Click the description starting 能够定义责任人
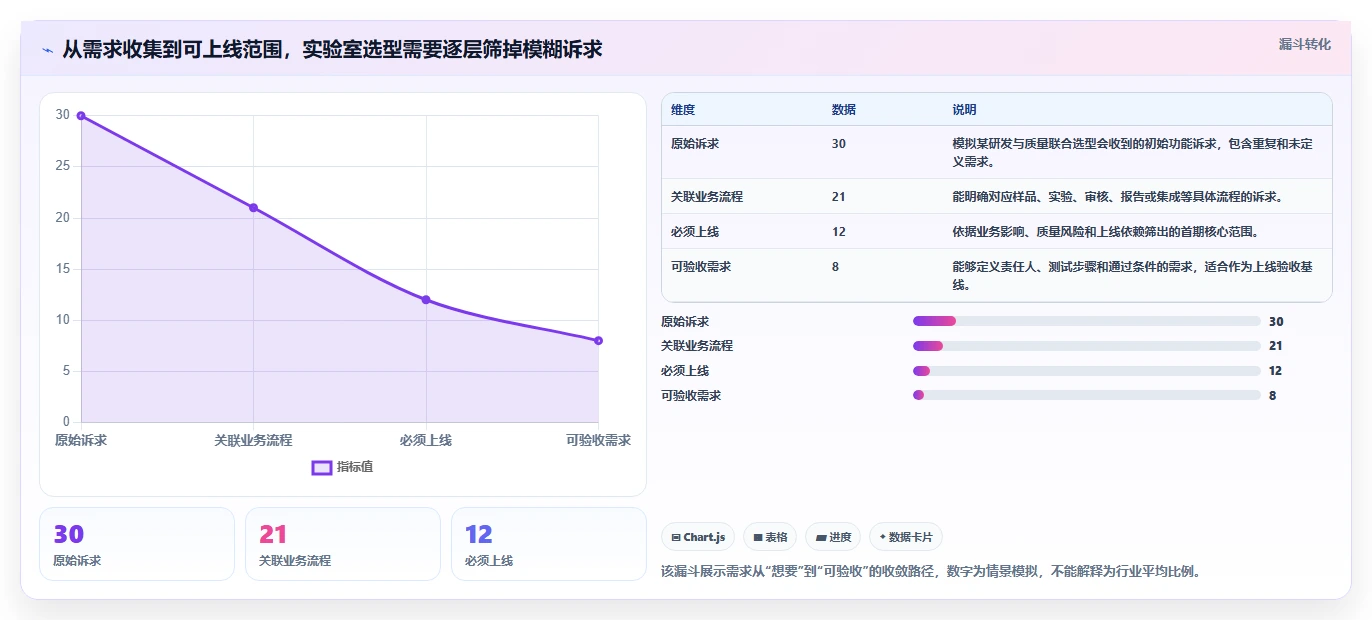 click(x=1133, y=276)
